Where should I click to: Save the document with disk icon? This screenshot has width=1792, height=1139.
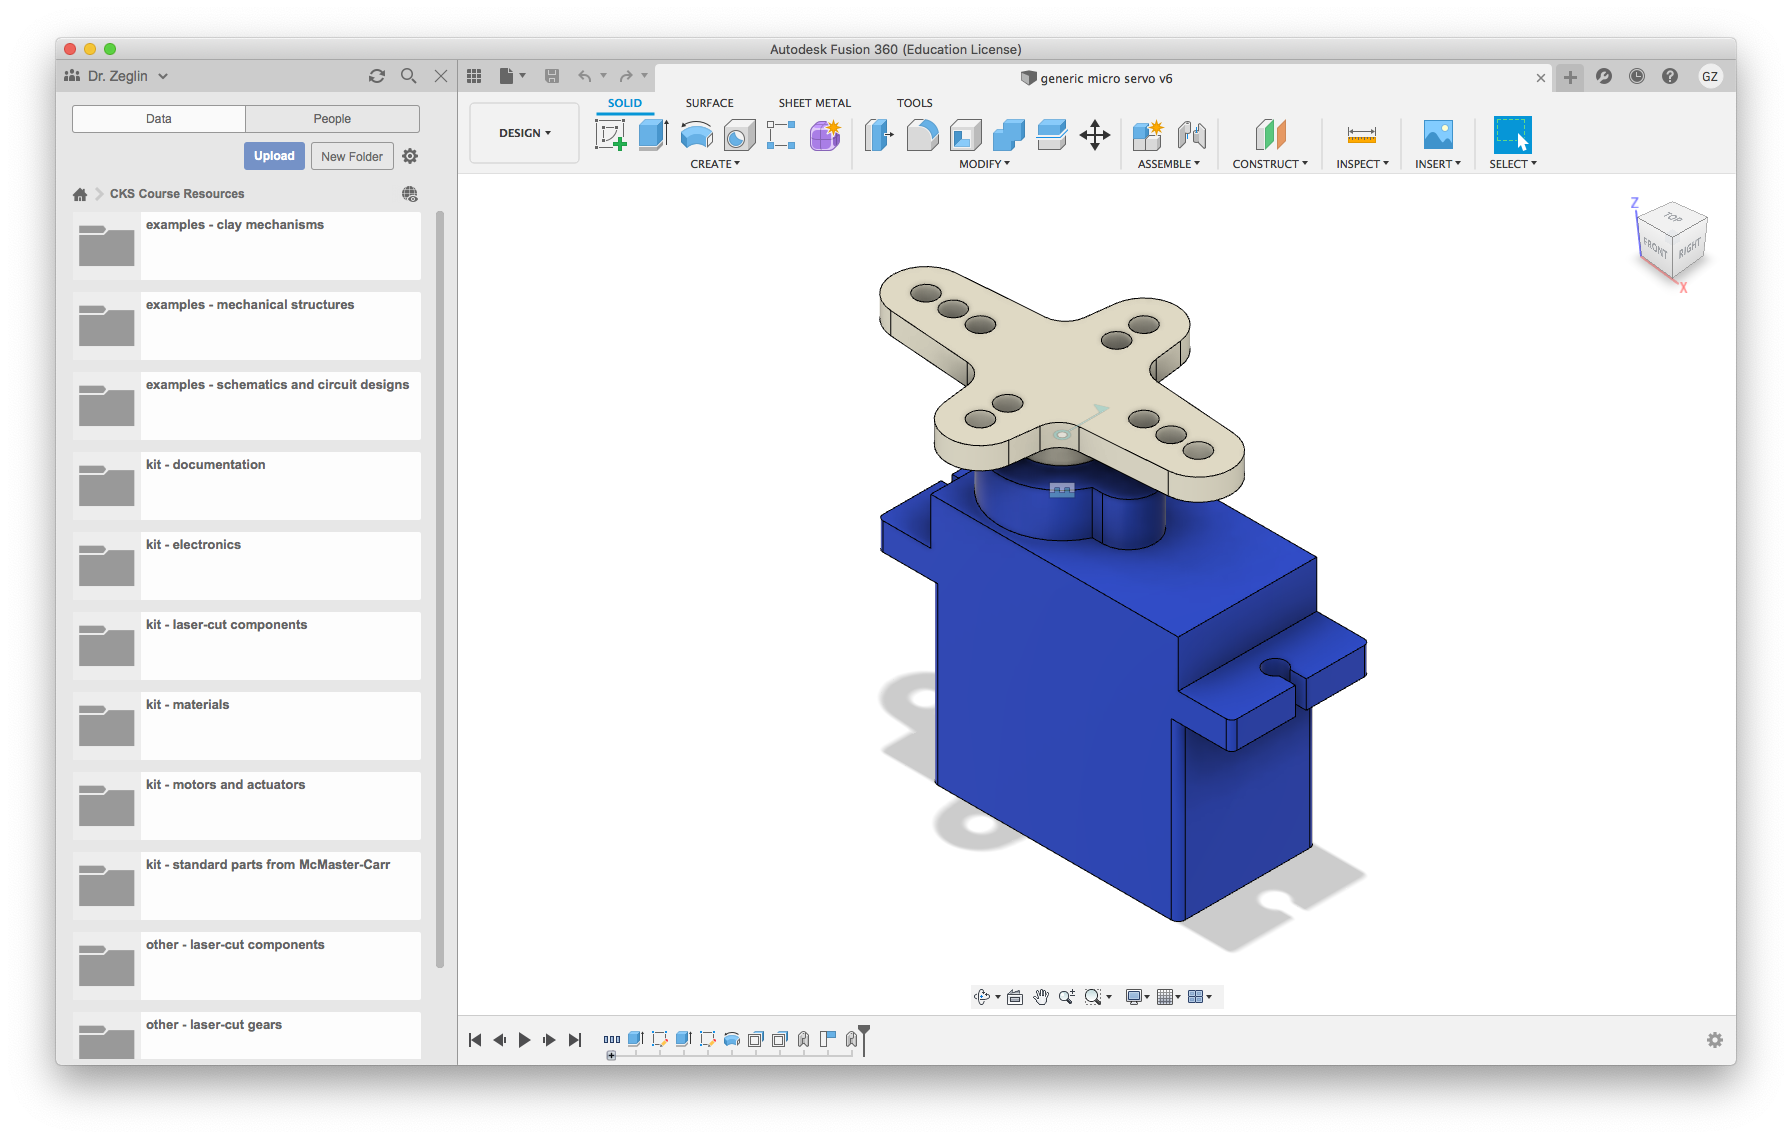tap(551, 76)
